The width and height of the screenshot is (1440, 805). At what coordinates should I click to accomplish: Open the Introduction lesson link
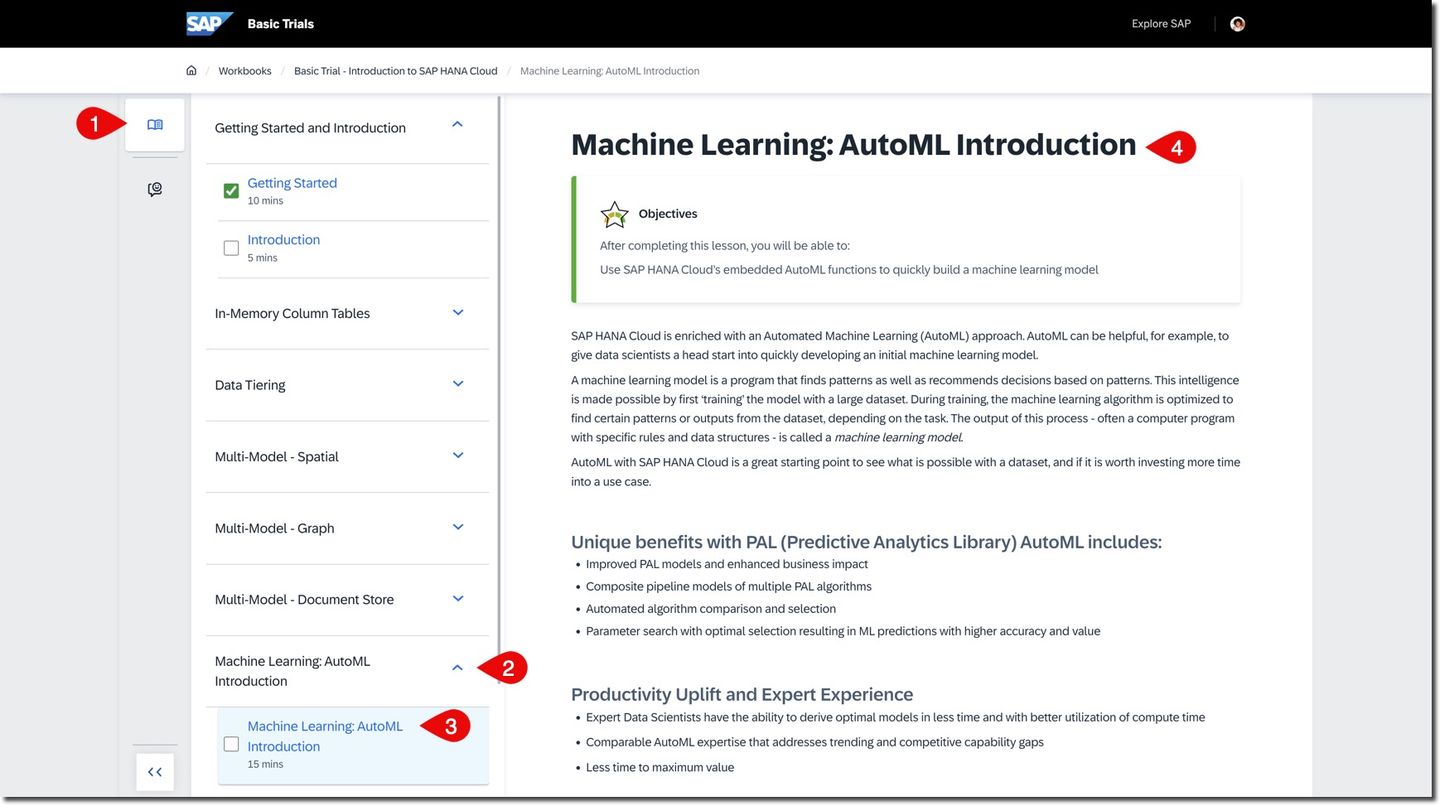click(284, 240)
